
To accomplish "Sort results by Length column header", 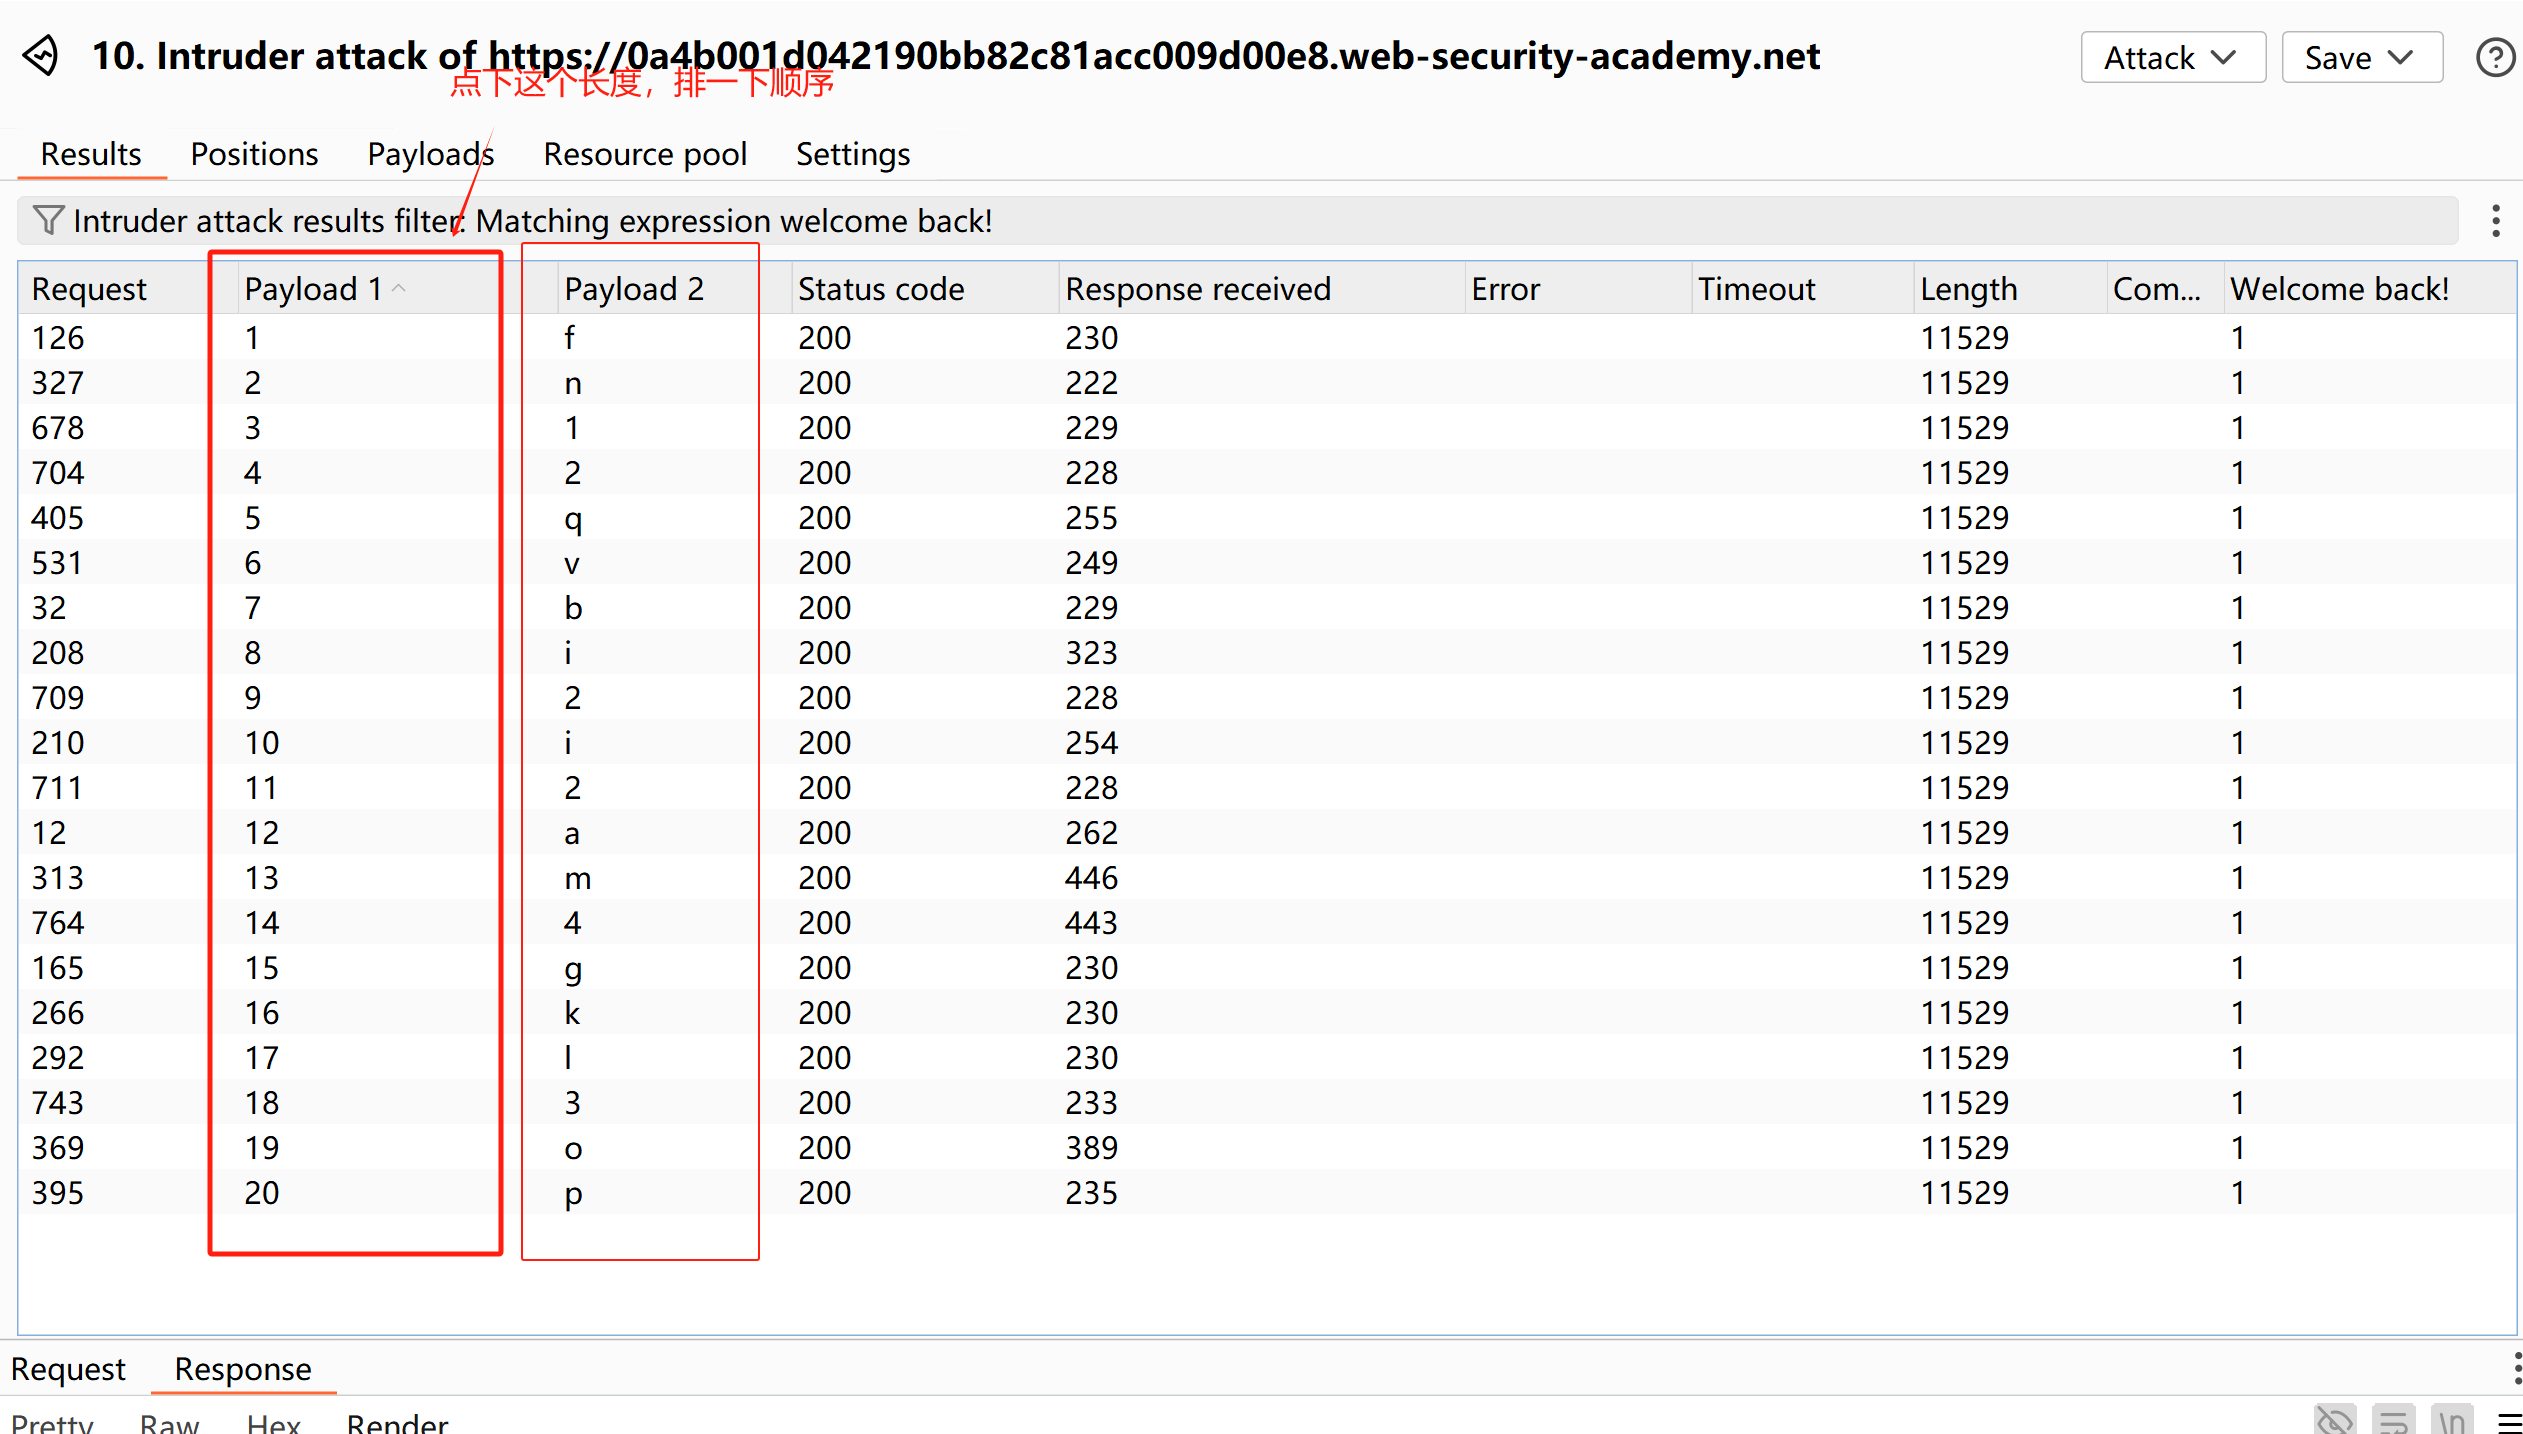I will (x=1968, y=288).
